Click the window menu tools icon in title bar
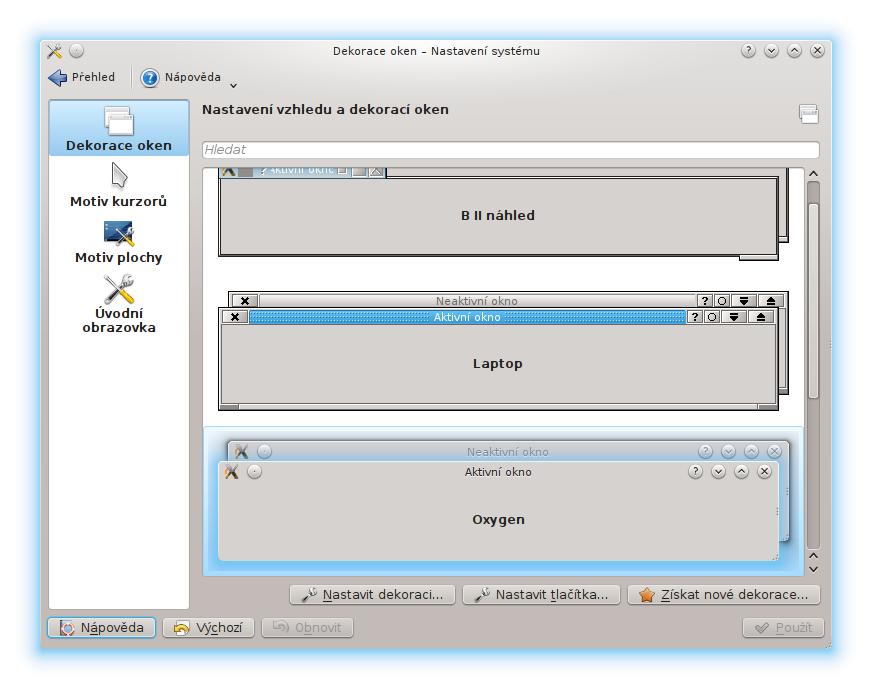872x689 pixels. [54, 51]
